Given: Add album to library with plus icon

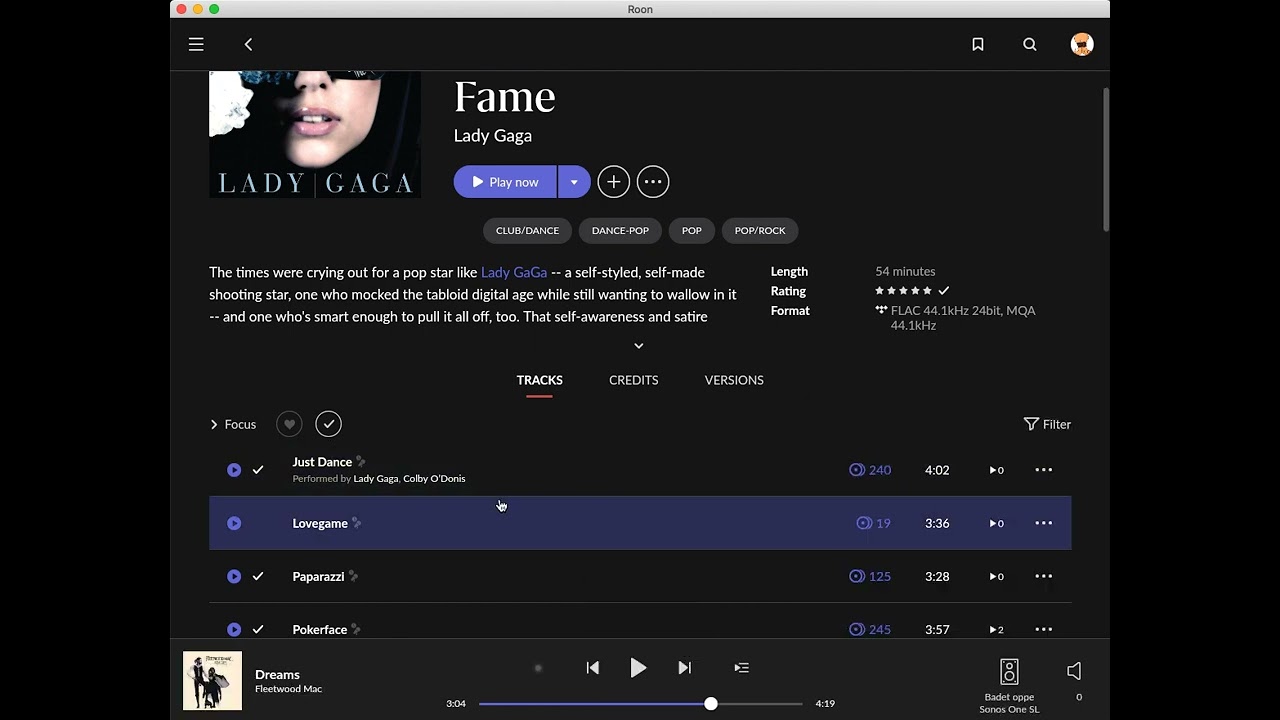Looking at the screenshot, I should pos(614,182).
